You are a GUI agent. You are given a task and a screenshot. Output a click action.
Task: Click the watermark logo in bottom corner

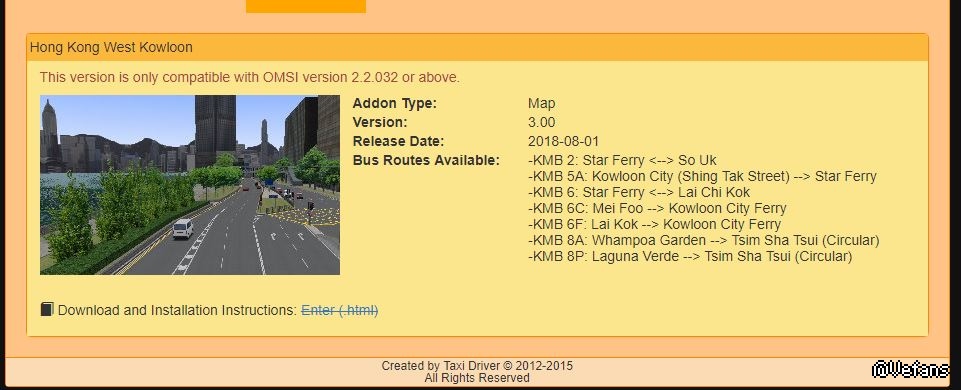(910, 369)
